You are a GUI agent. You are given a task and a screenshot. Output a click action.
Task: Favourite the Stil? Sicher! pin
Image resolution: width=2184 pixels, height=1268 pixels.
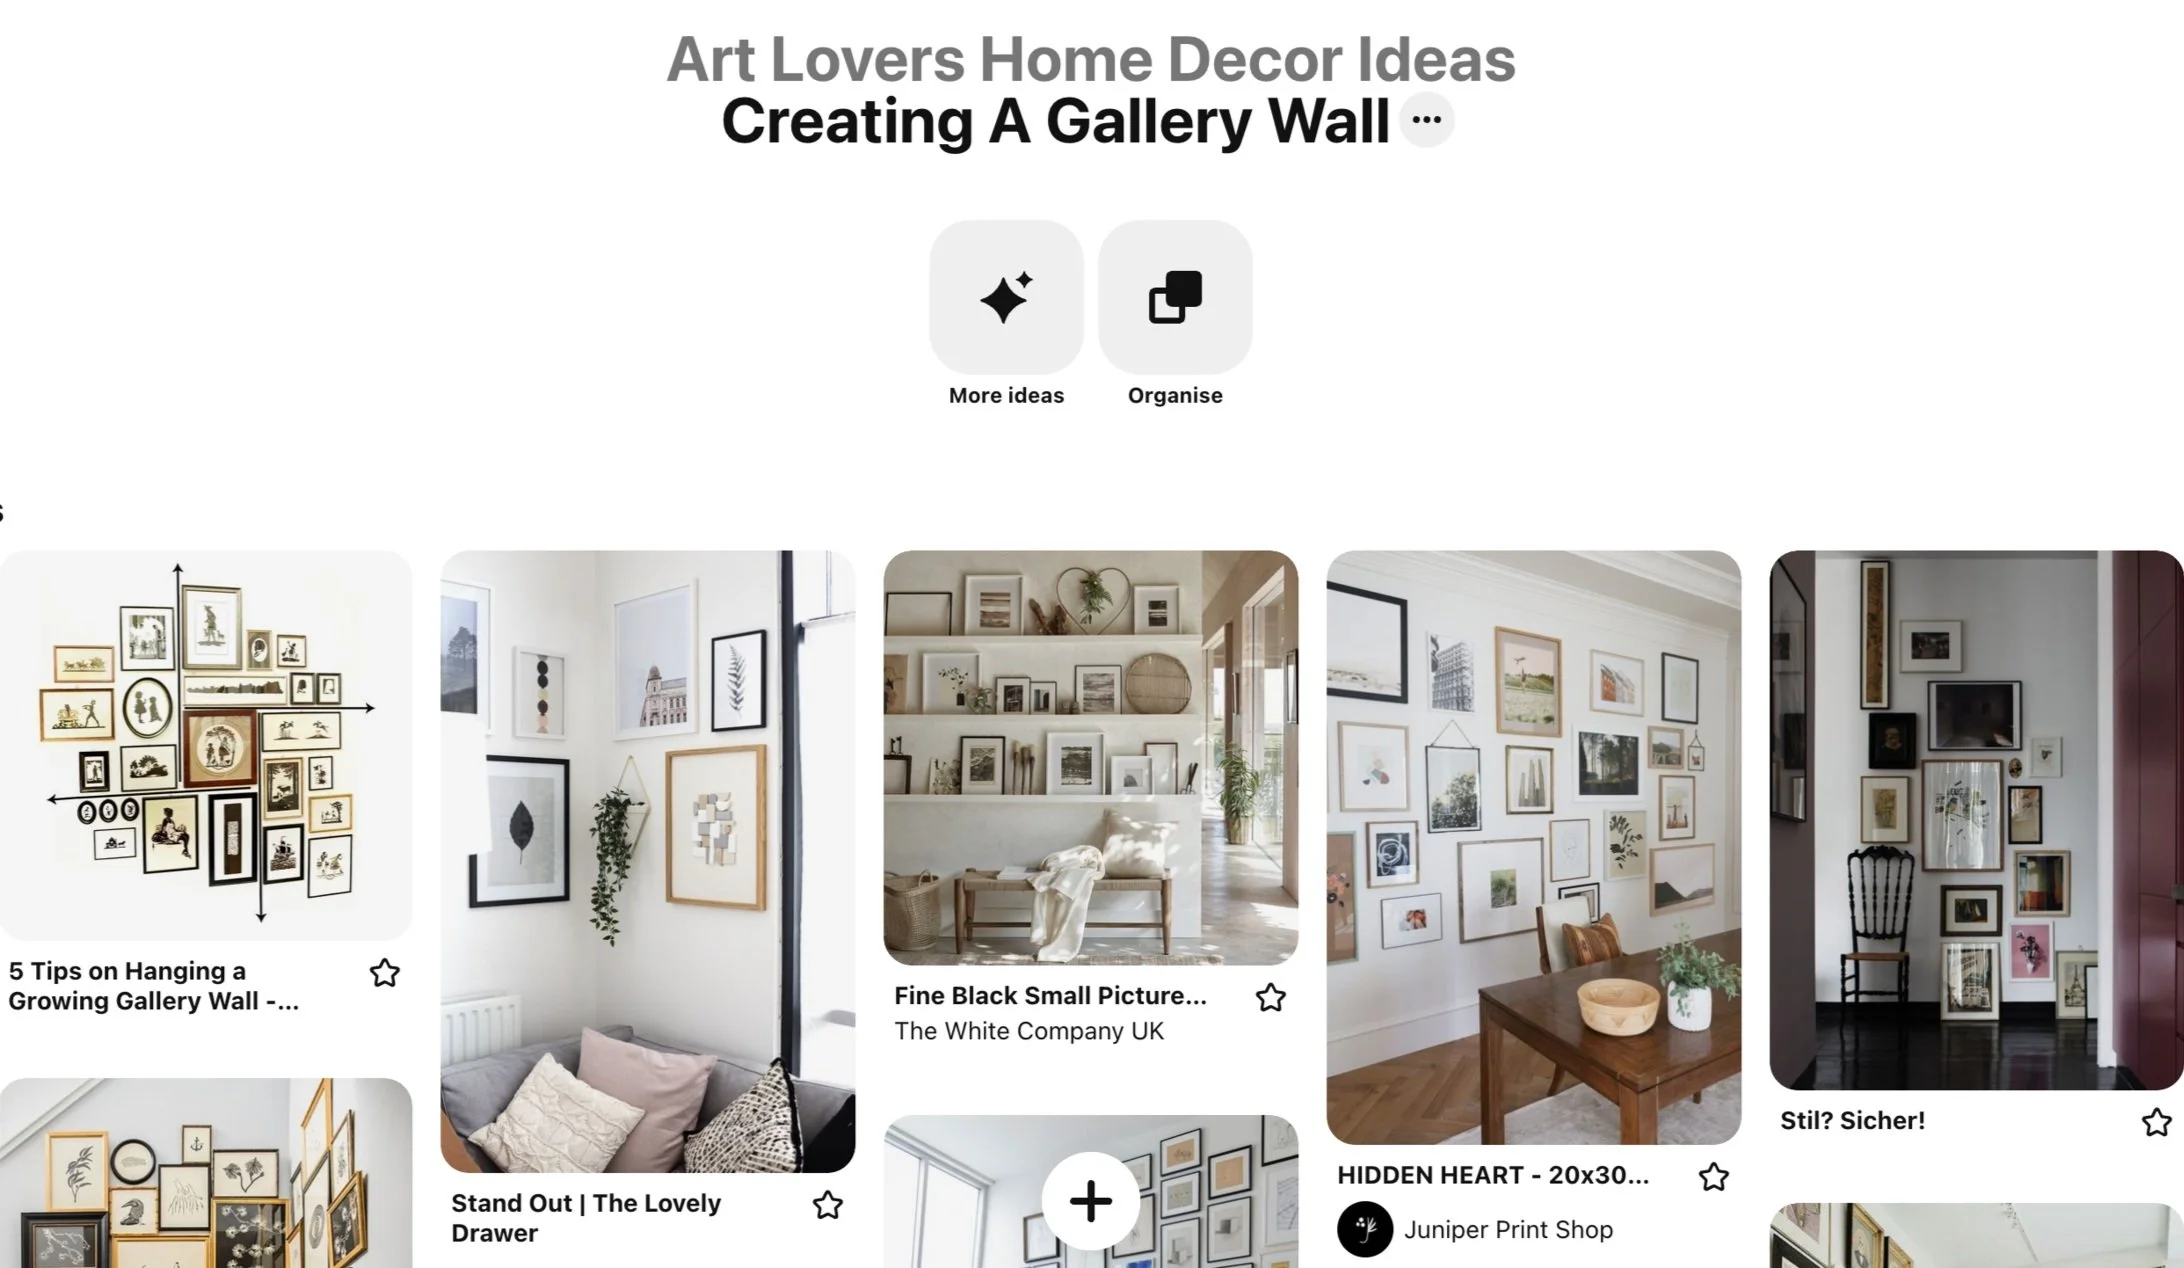[2157, 1122]
